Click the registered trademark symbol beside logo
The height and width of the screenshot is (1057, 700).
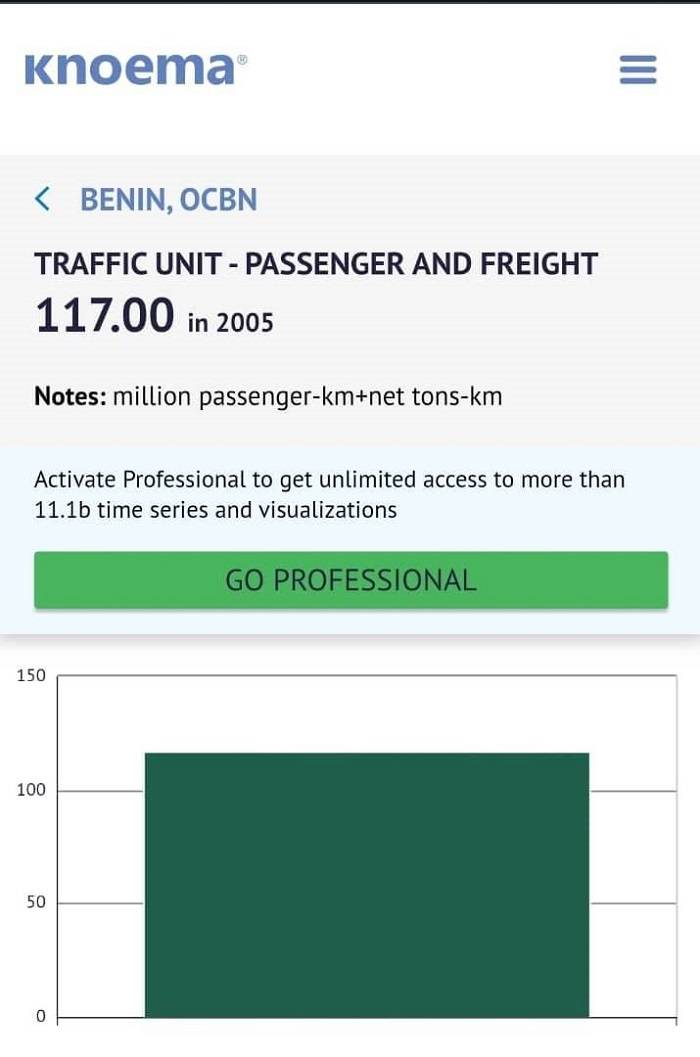click(241, 59)
